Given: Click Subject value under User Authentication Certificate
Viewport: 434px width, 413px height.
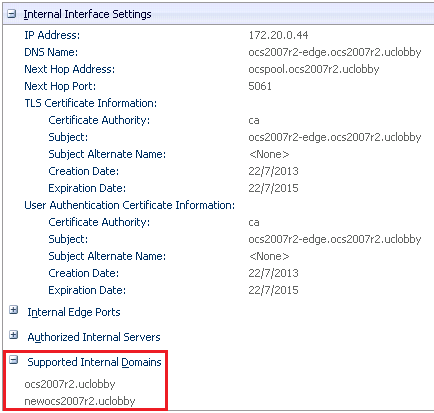Looking at the screenshot, I should click(x=335, y=239).
